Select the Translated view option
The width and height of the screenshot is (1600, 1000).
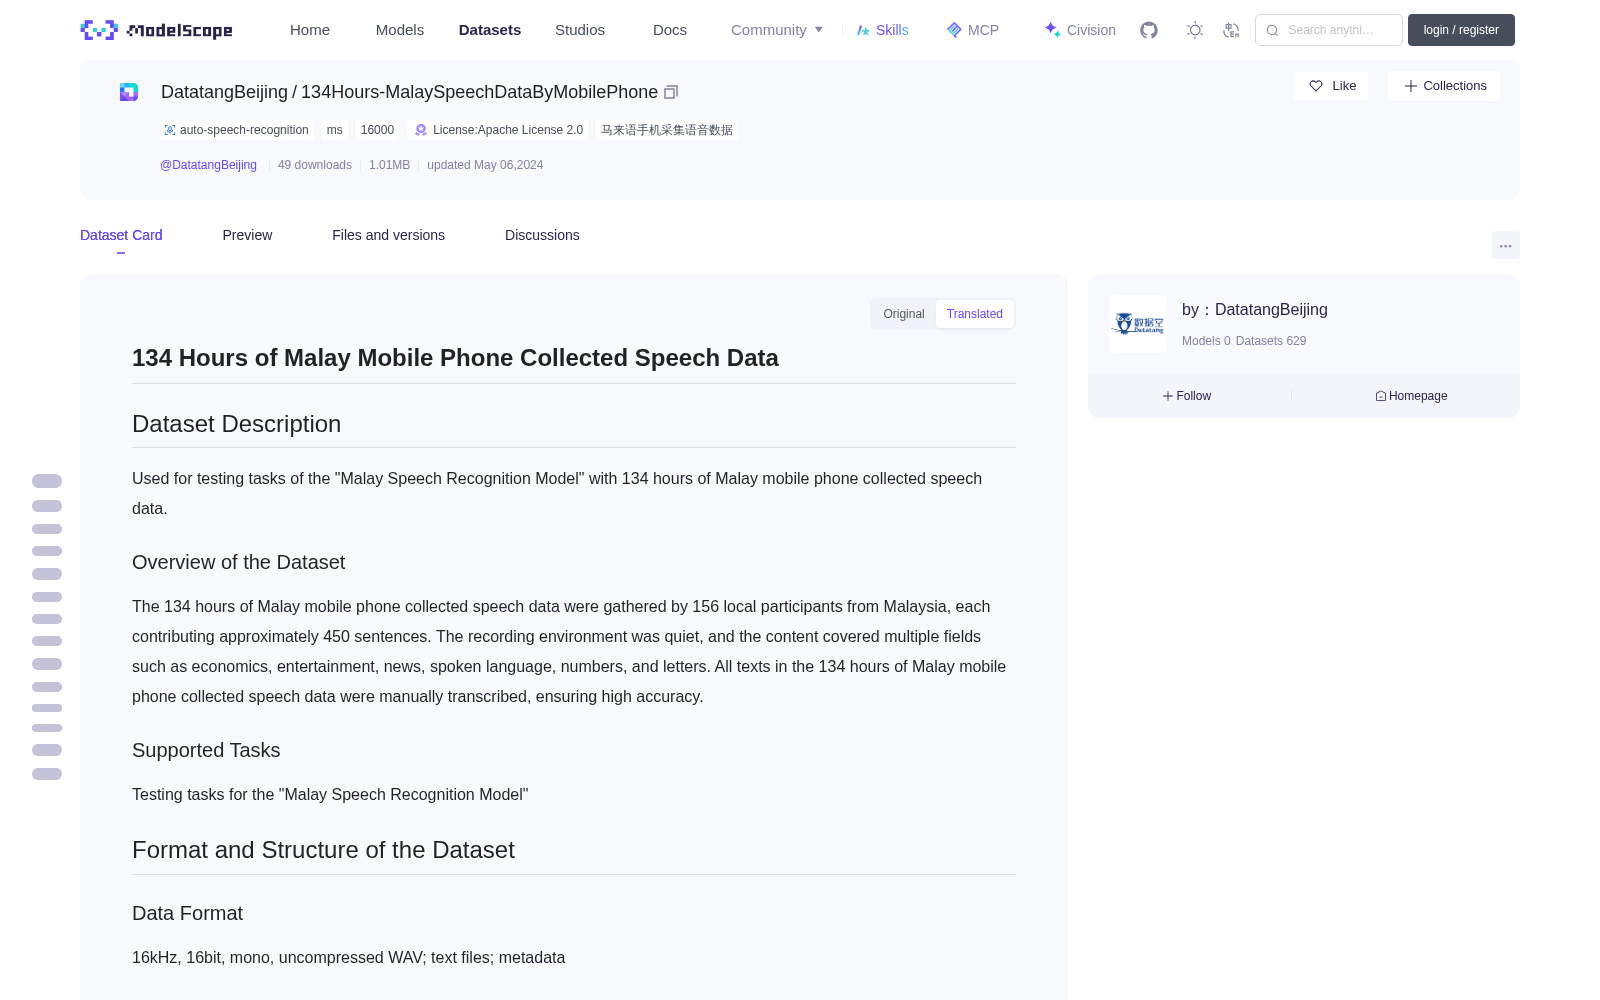tap(975, 314)
